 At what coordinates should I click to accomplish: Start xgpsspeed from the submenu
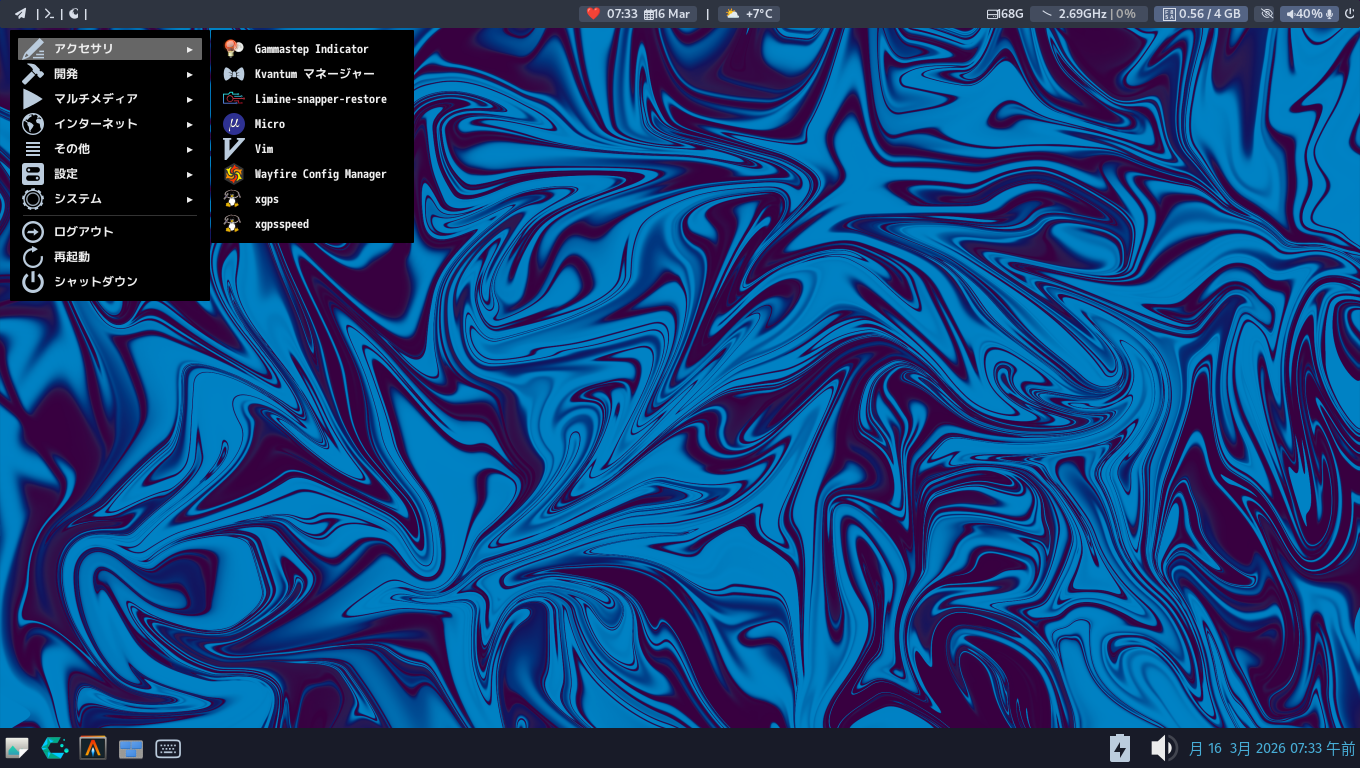point(312,224)
